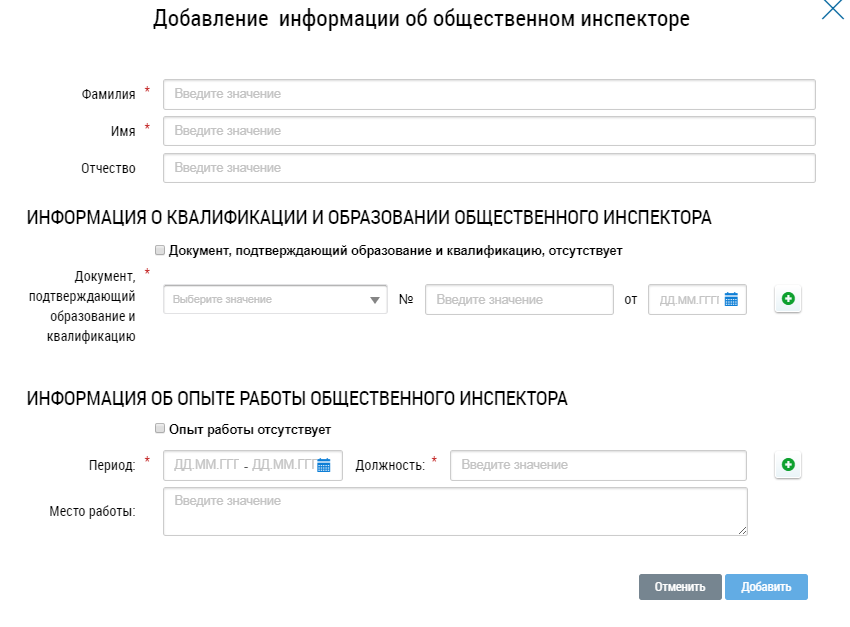Image resolution: width=850 pixels, height=627 pixels.
Task: Enable 'Опыт работы отсутствует' checkbox
Action: tap(160, 429)
